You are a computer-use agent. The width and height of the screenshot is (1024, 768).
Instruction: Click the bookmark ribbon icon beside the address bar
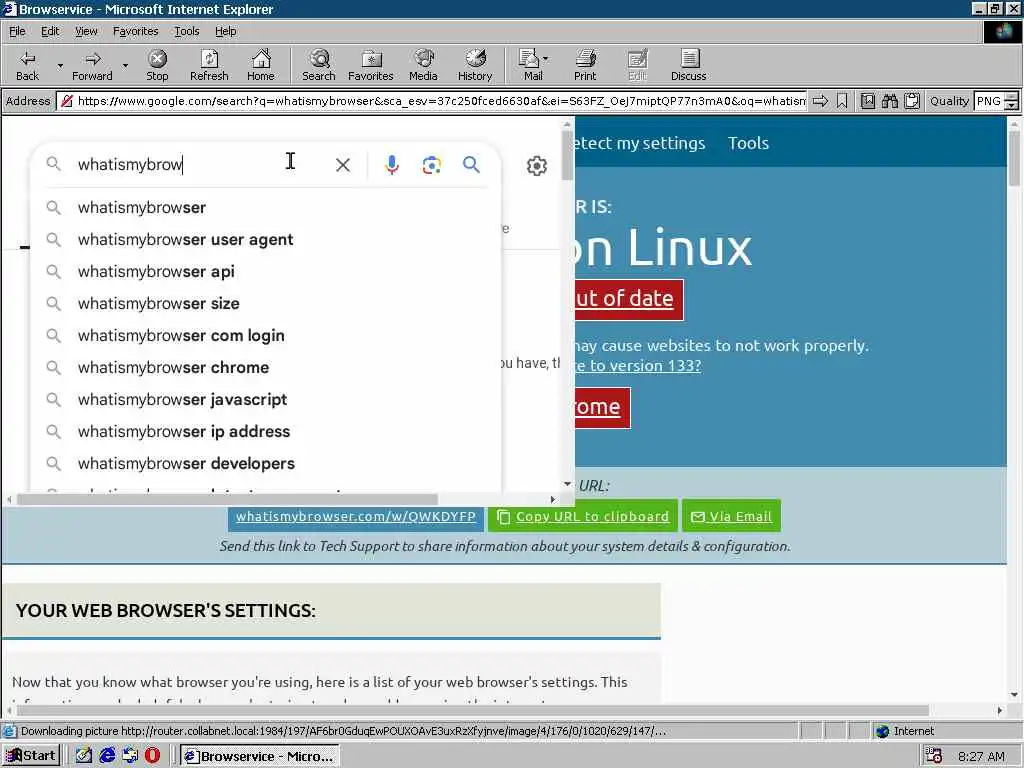pyautogui.click(x=842, y=101)
